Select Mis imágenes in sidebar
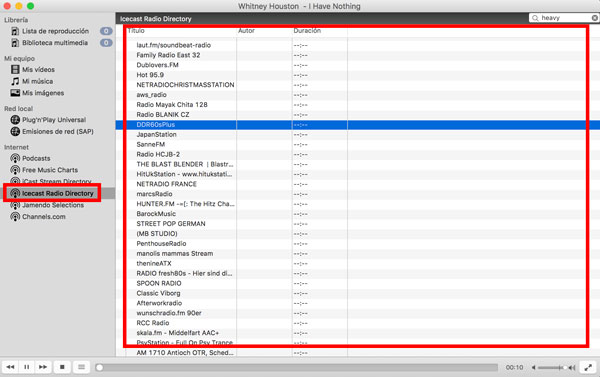Viewport: 600px width, 377px height. pyautogui.click(x=43, y=93)
